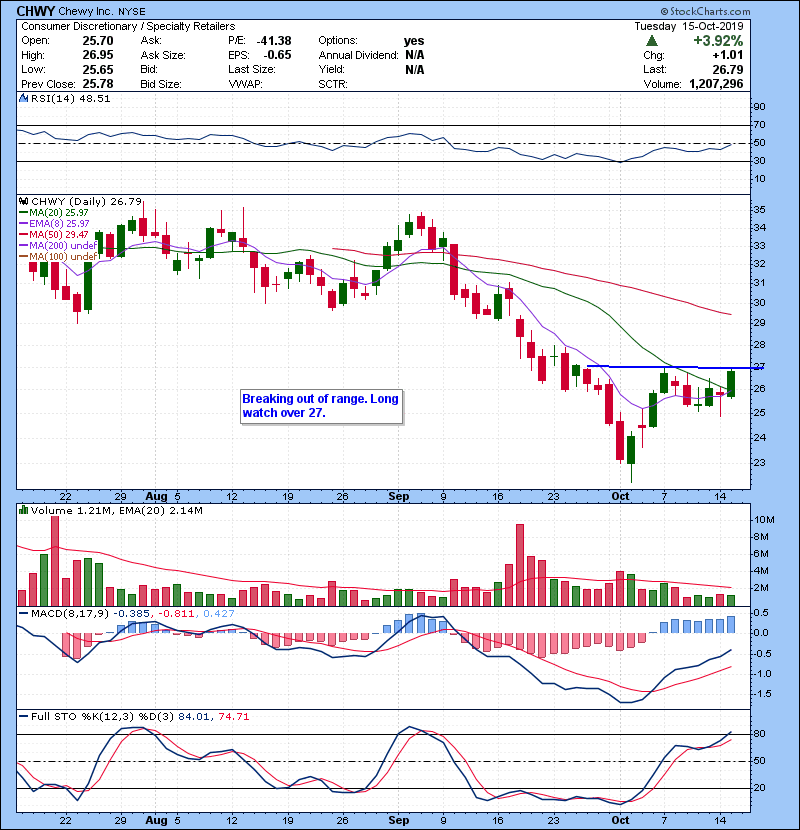Click the Volume 1.21M, EMA(20) 2.14M label
Viewport: 800px width, 830px height.
[116, 511]
